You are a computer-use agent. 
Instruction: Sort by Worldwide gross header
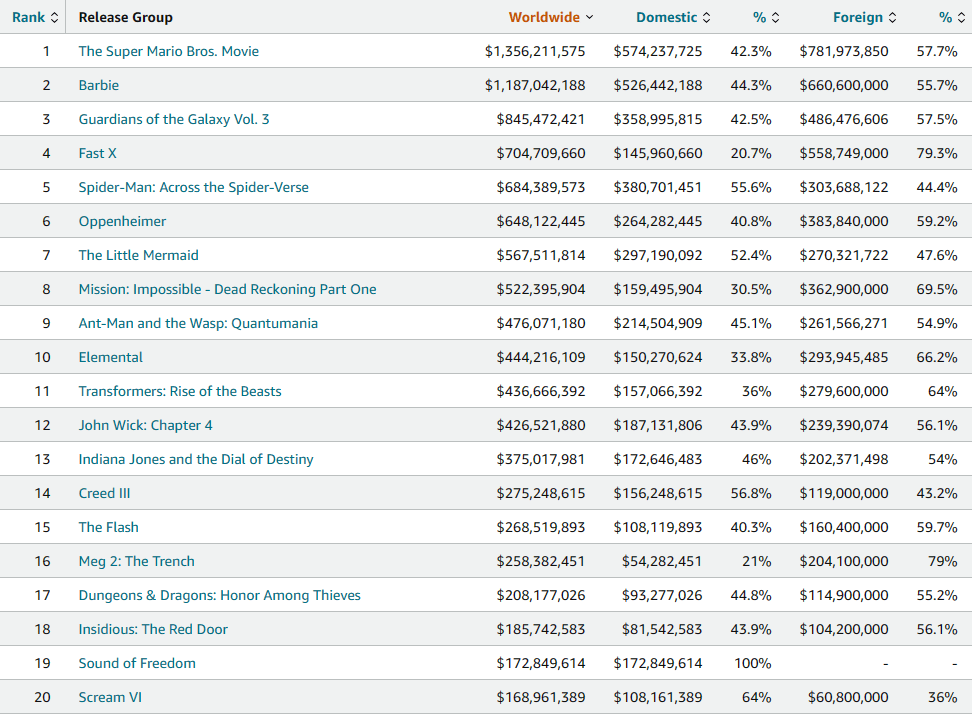click(549, 17)
